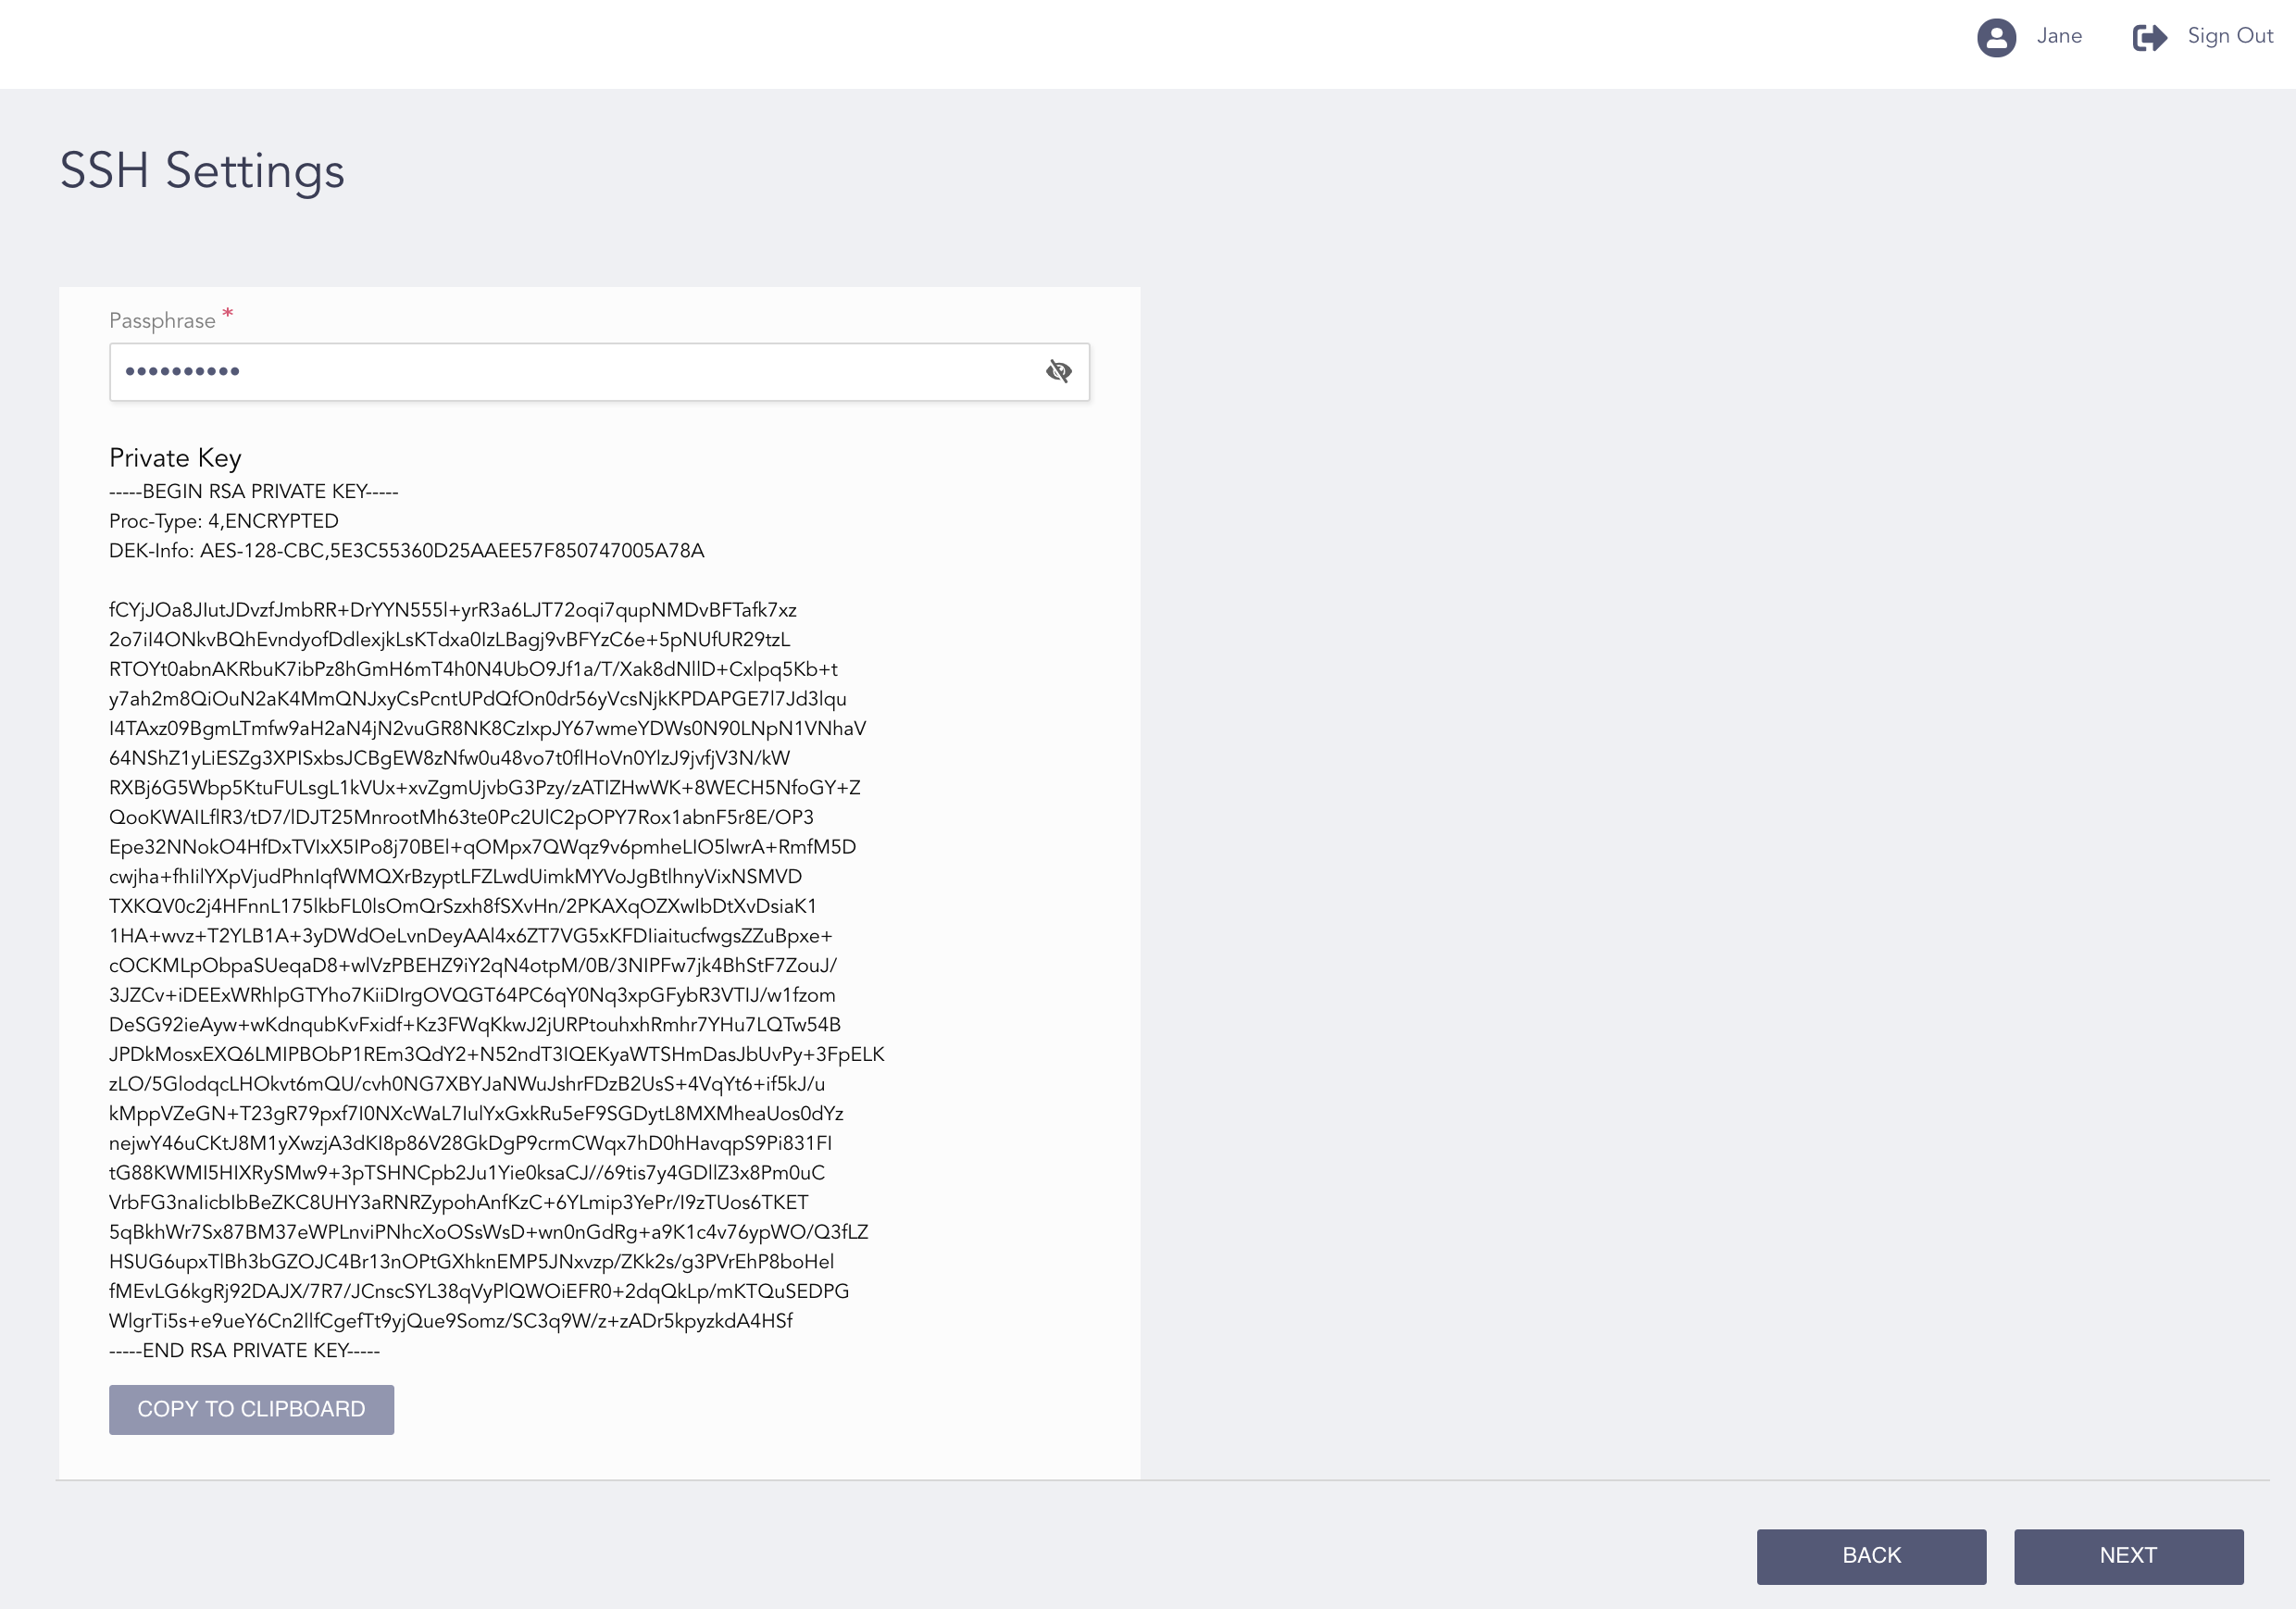The width and height of the screenshot is (2296, 1609).
Task: Select Sign Out in the top bar
Action: coord(2230,36)
